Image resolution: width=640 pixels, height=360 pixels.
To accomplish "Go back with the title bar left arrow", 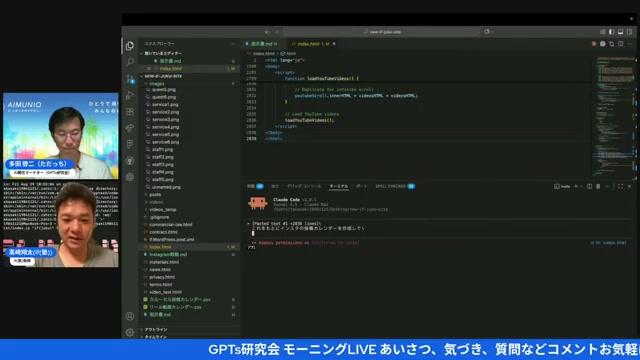I will point(267,32).
